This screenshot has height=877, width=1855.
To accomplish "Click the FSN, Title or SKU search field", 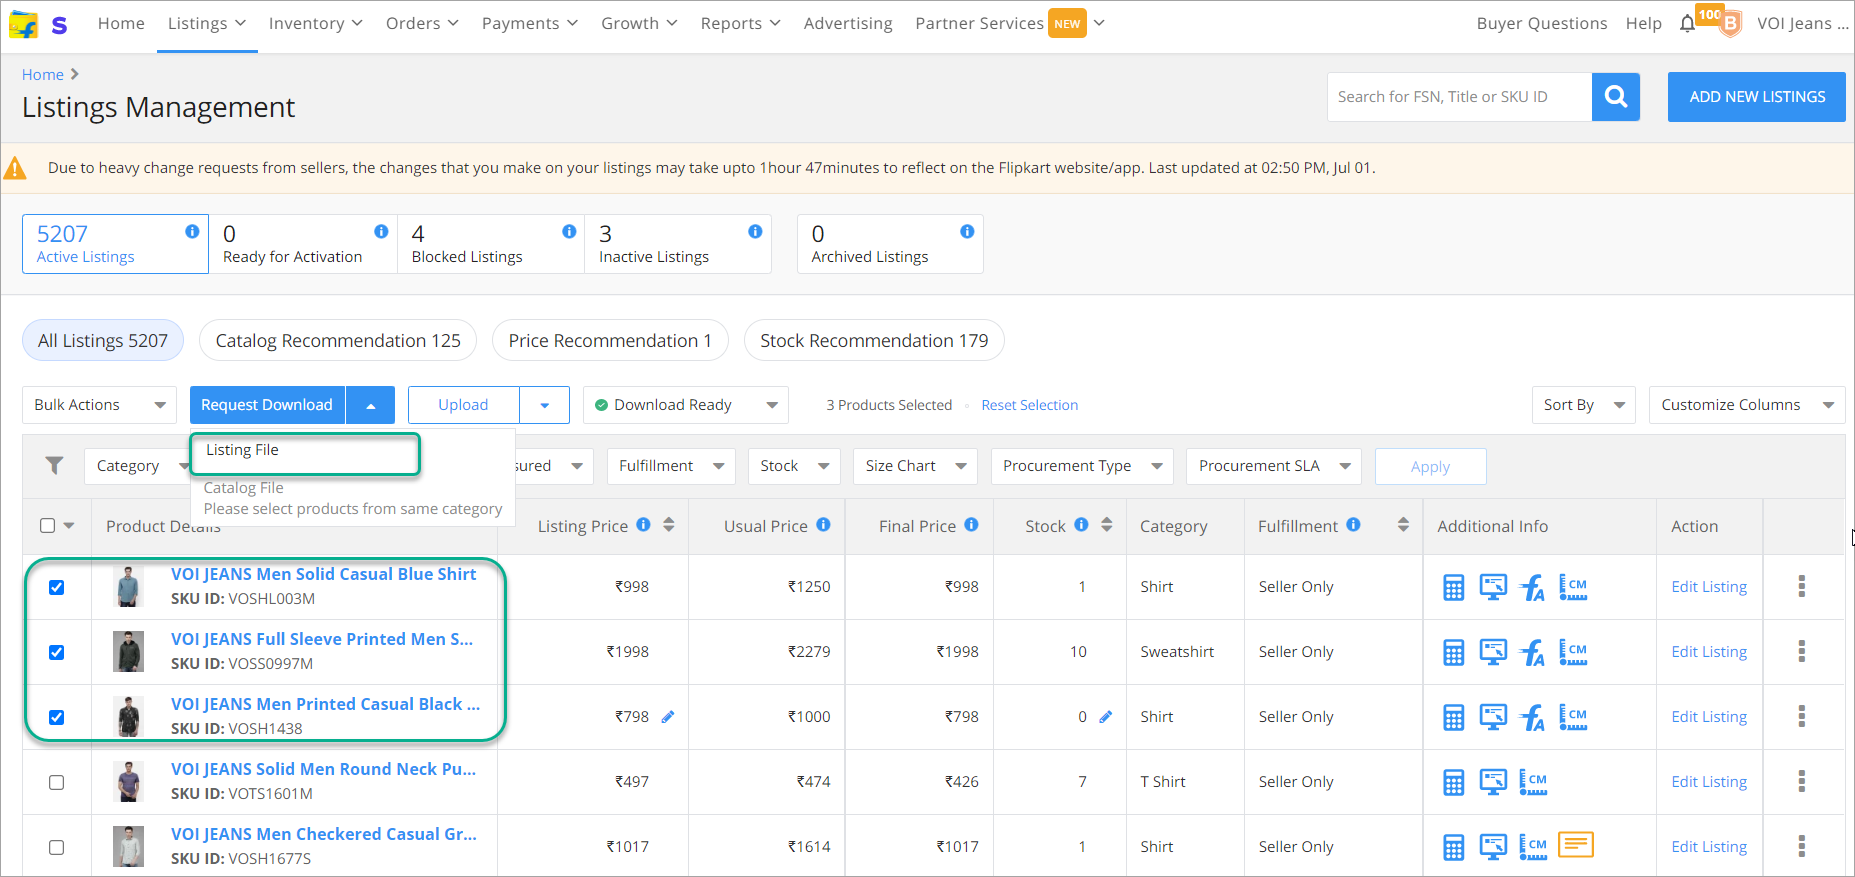I will (1459, 97).
